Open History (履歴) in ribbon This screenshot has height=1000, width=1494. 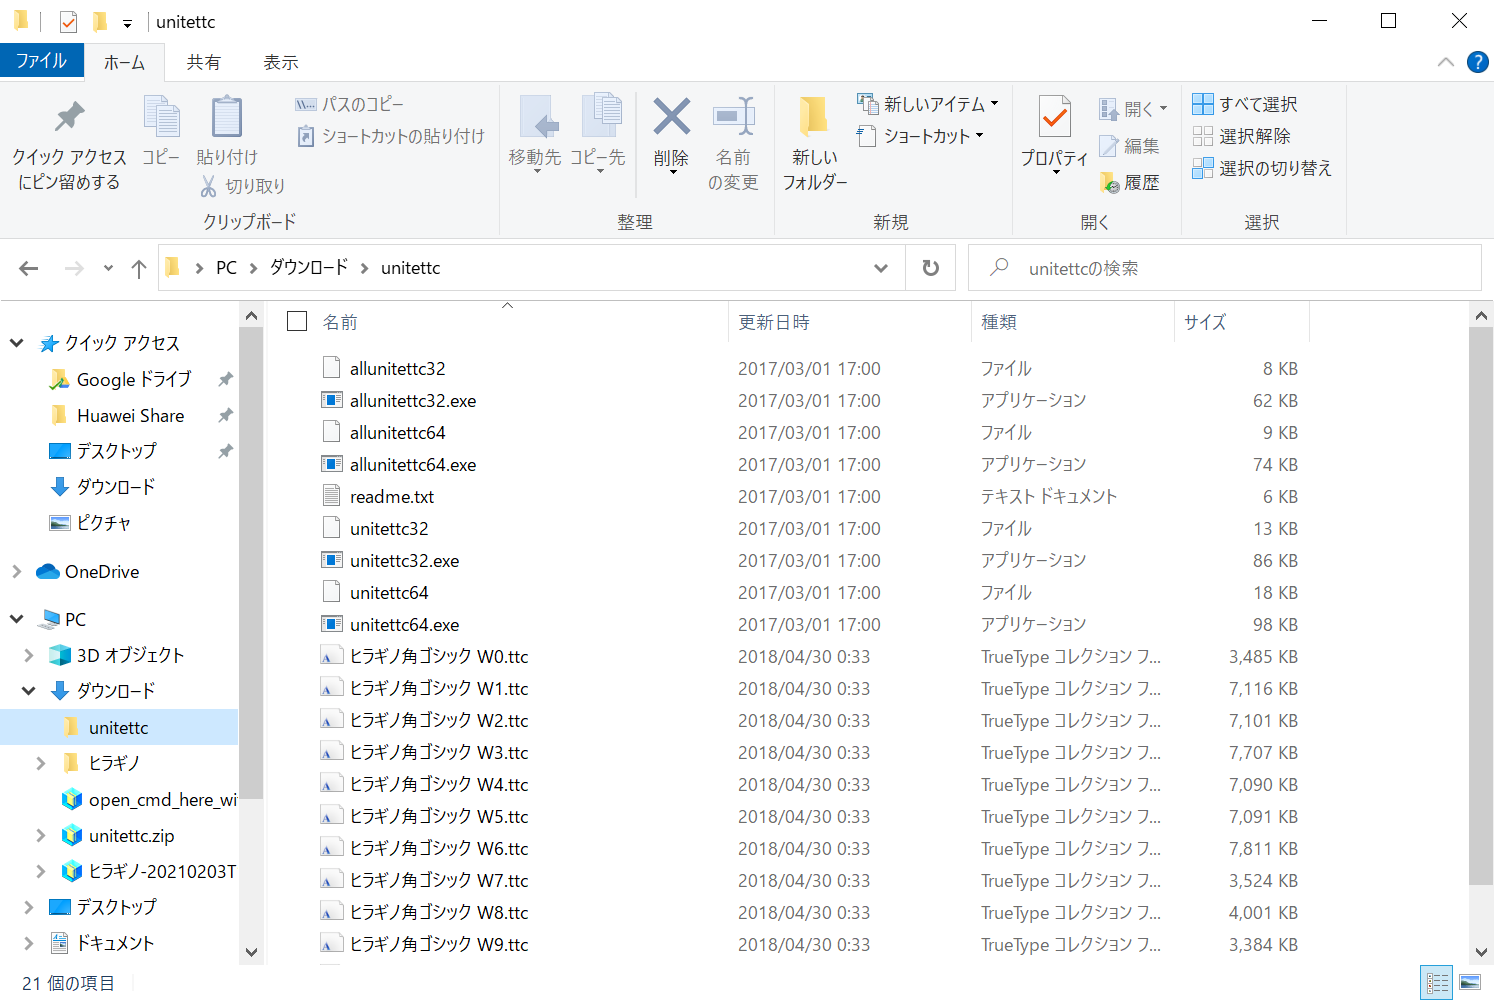coord(1129,182)
